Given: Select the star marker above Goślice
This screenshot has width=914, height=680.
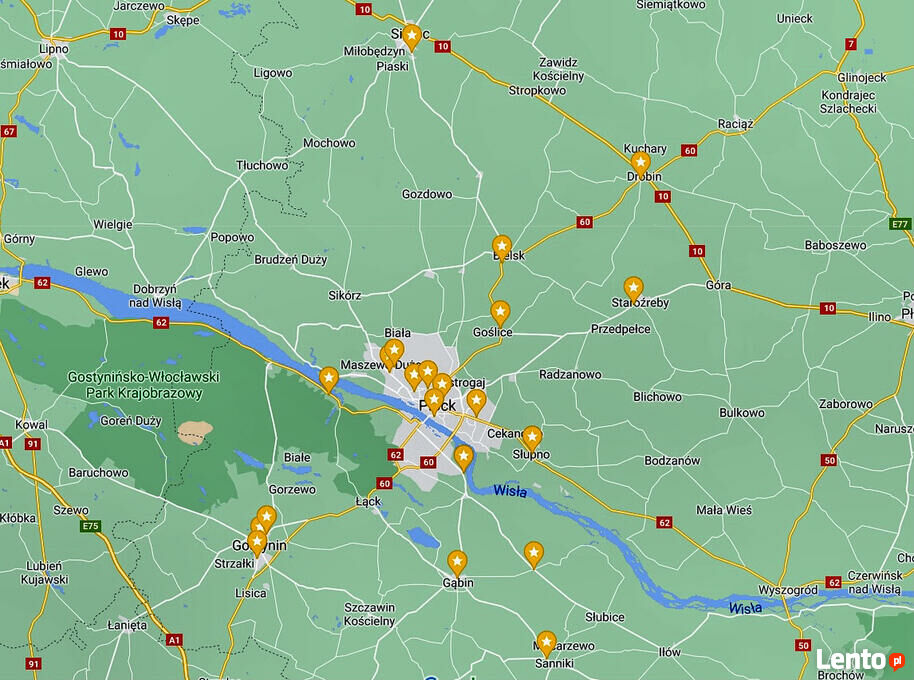Looking at the screenshot, I should (500, 312).
